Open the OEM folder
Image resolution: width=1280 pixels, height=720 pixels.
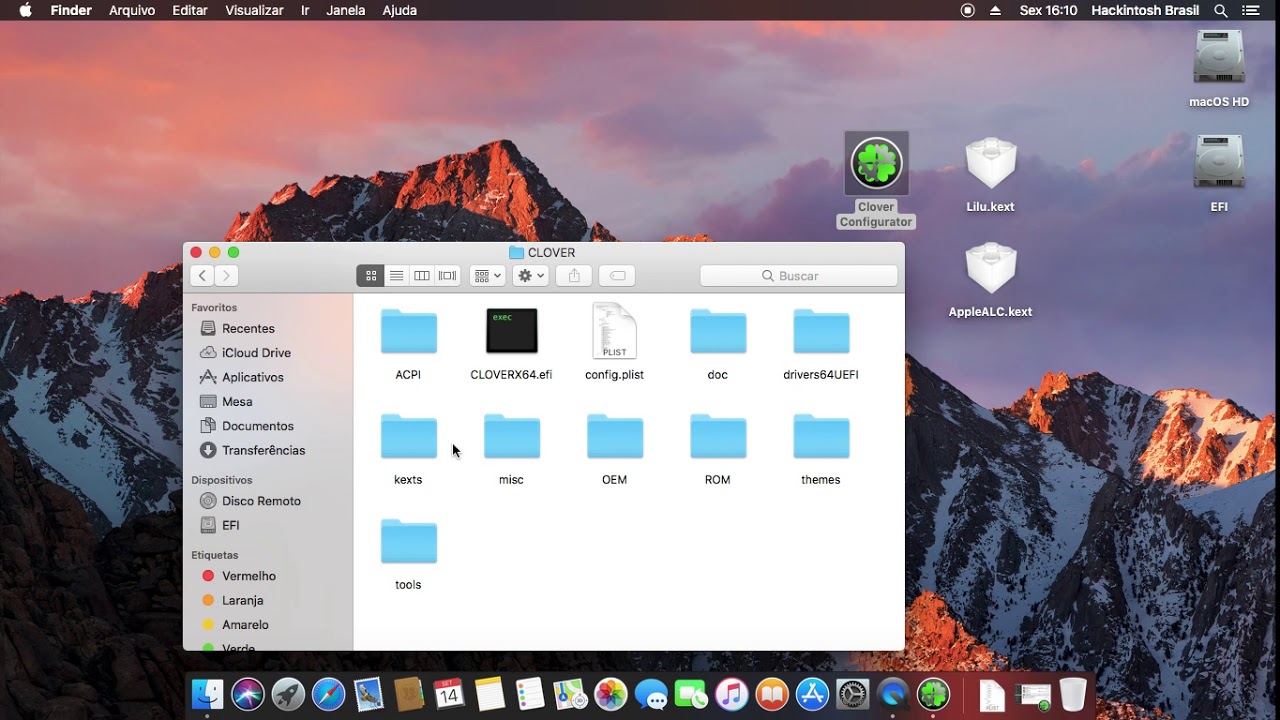[x=614, y=437]
